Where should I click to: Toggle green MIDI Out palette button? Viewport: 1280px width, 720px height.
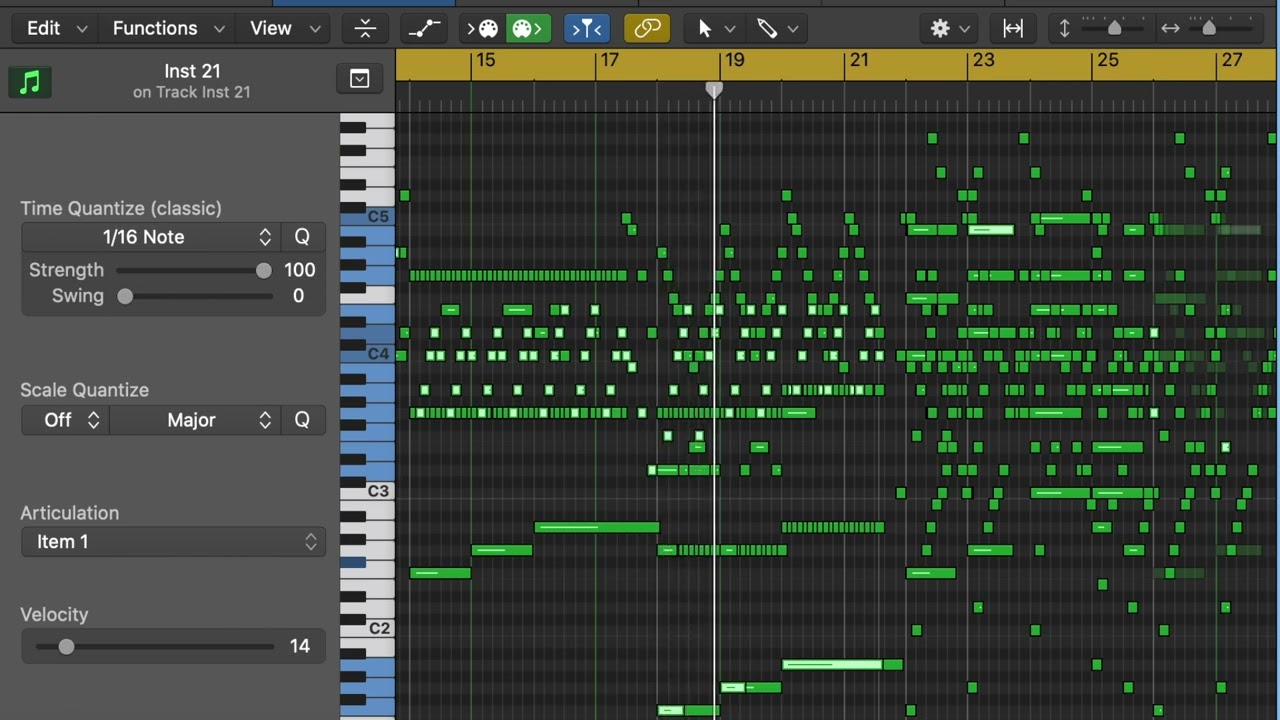pyautogui.click(x=527, y=28)
